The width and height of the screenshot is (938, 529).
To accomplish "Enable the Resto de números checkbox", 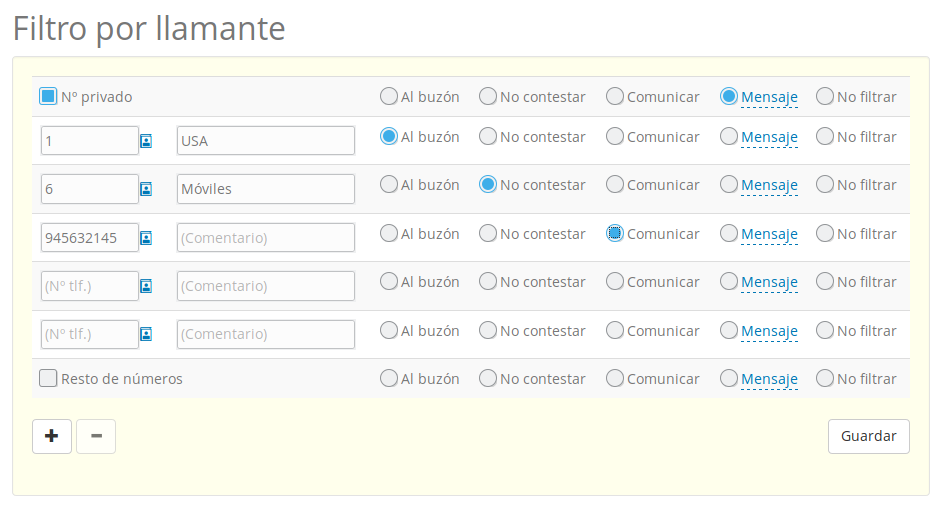I will click(x=48, y=379).
